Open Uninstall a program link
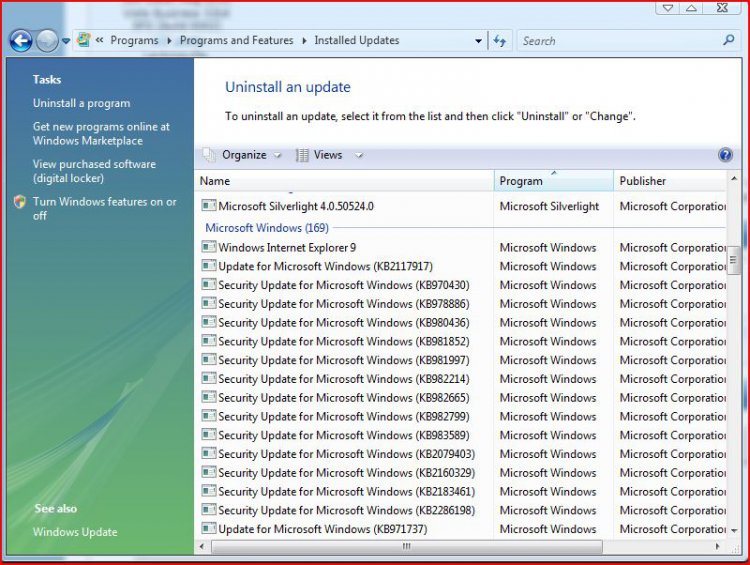Screen dimensions: 750x565 click(x=81, y=103)
